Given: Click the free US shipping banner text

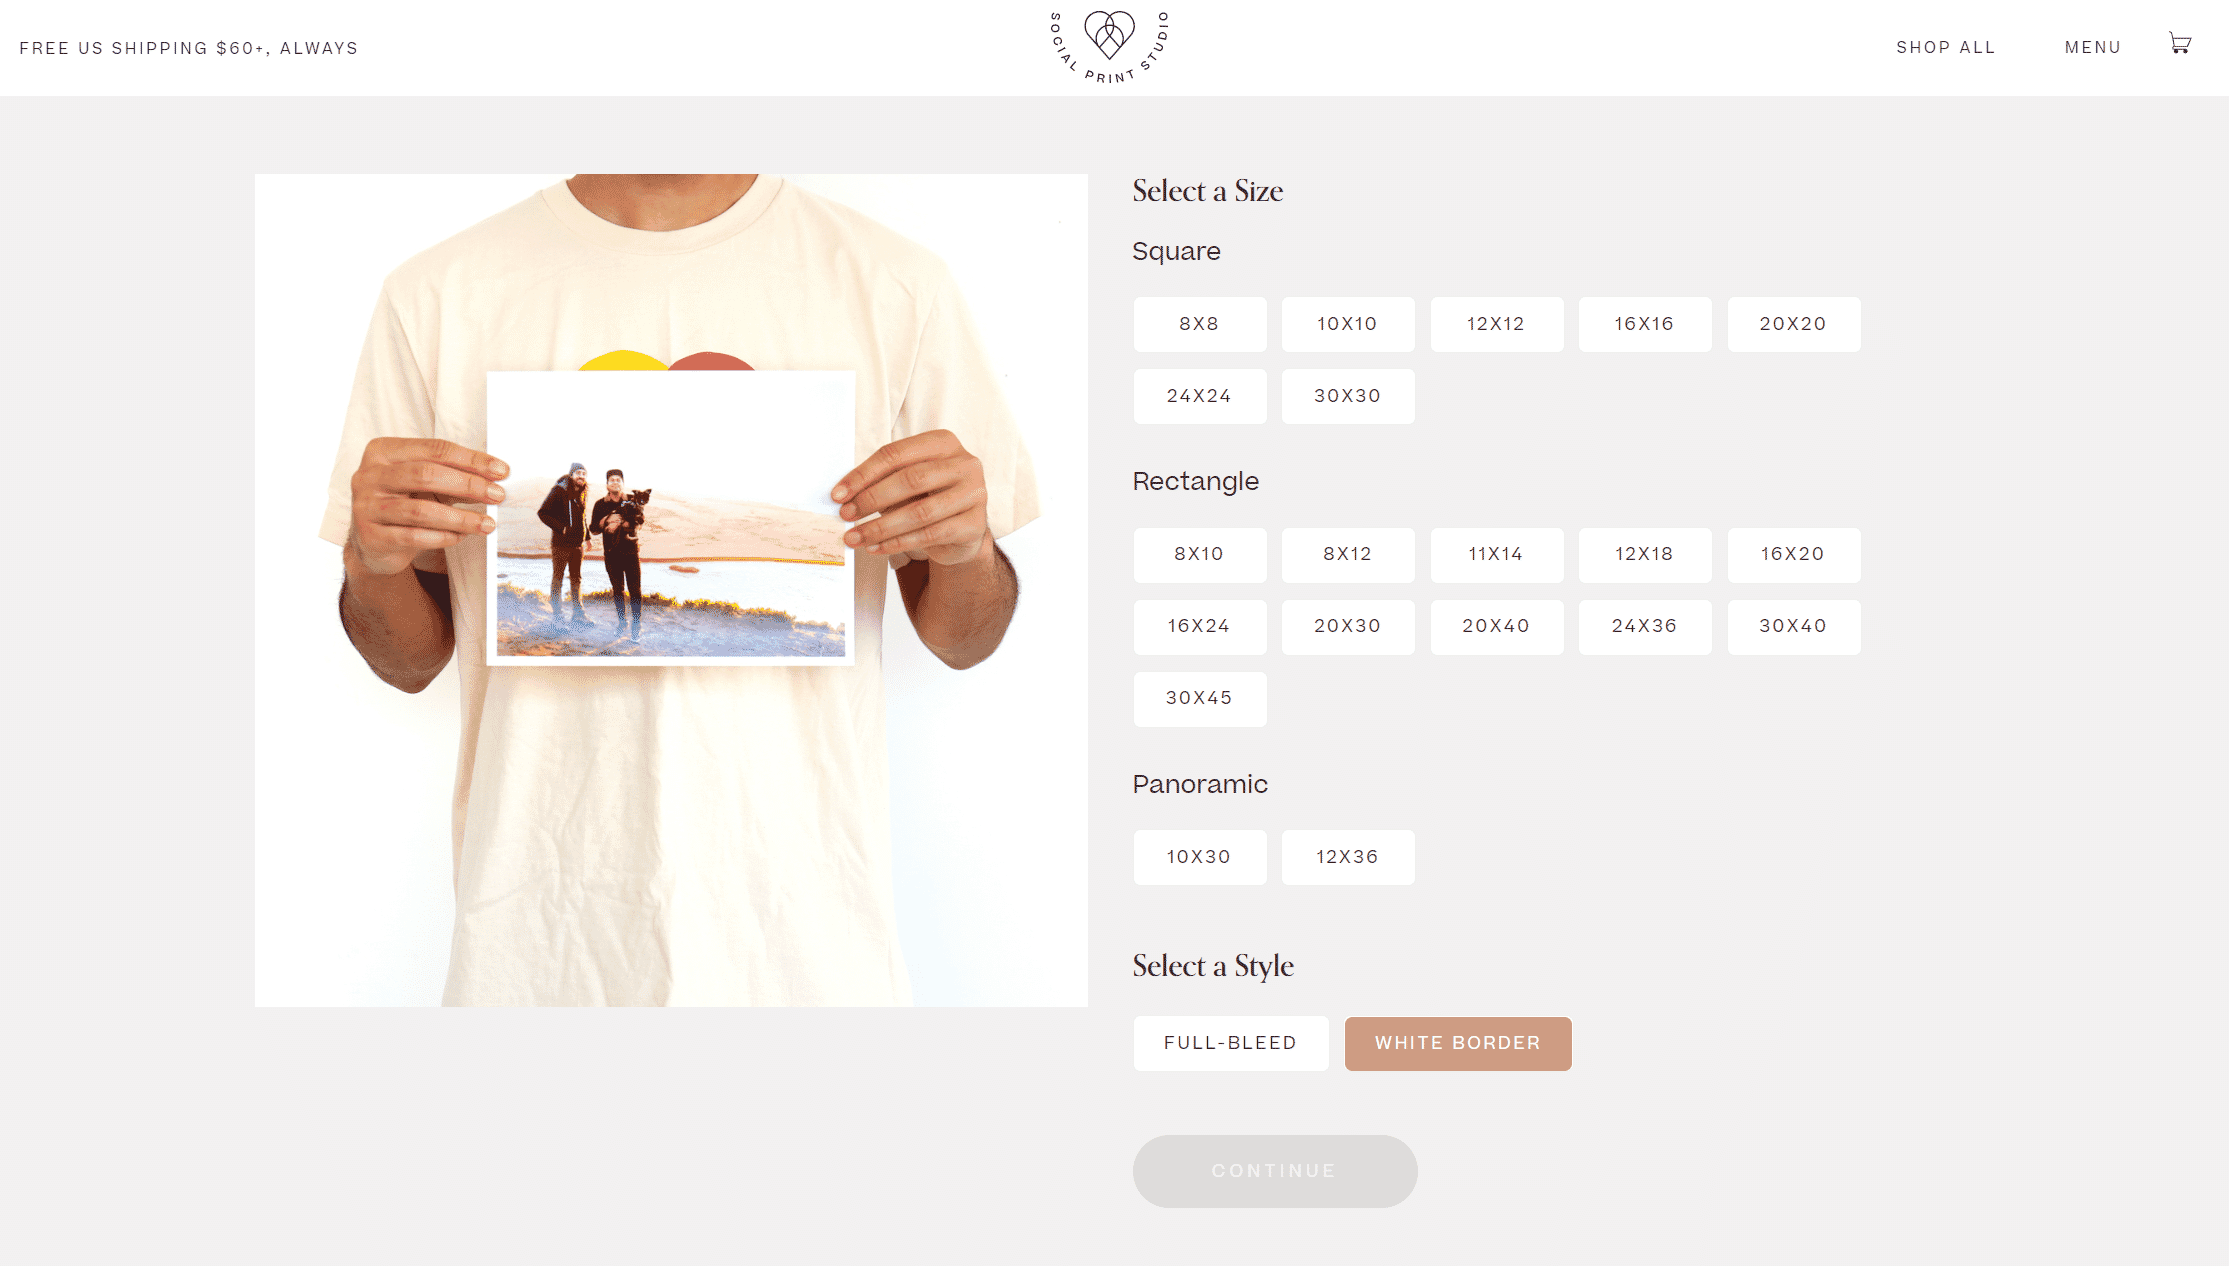Looking at the screenshot, I should [x=189, y=48].
